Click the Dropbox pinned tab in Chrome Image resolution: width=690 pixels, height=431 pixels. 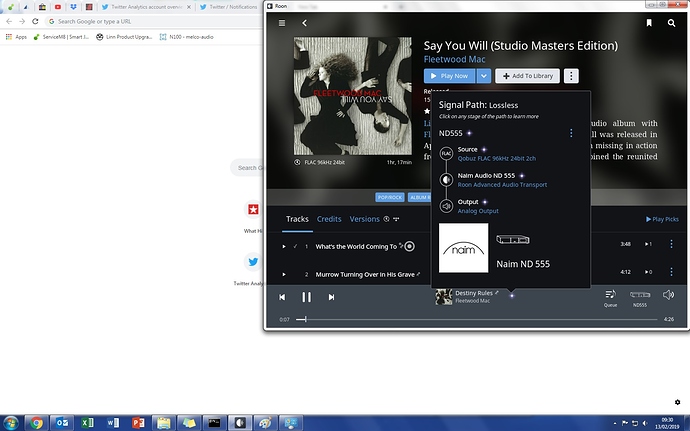(73, 7)
